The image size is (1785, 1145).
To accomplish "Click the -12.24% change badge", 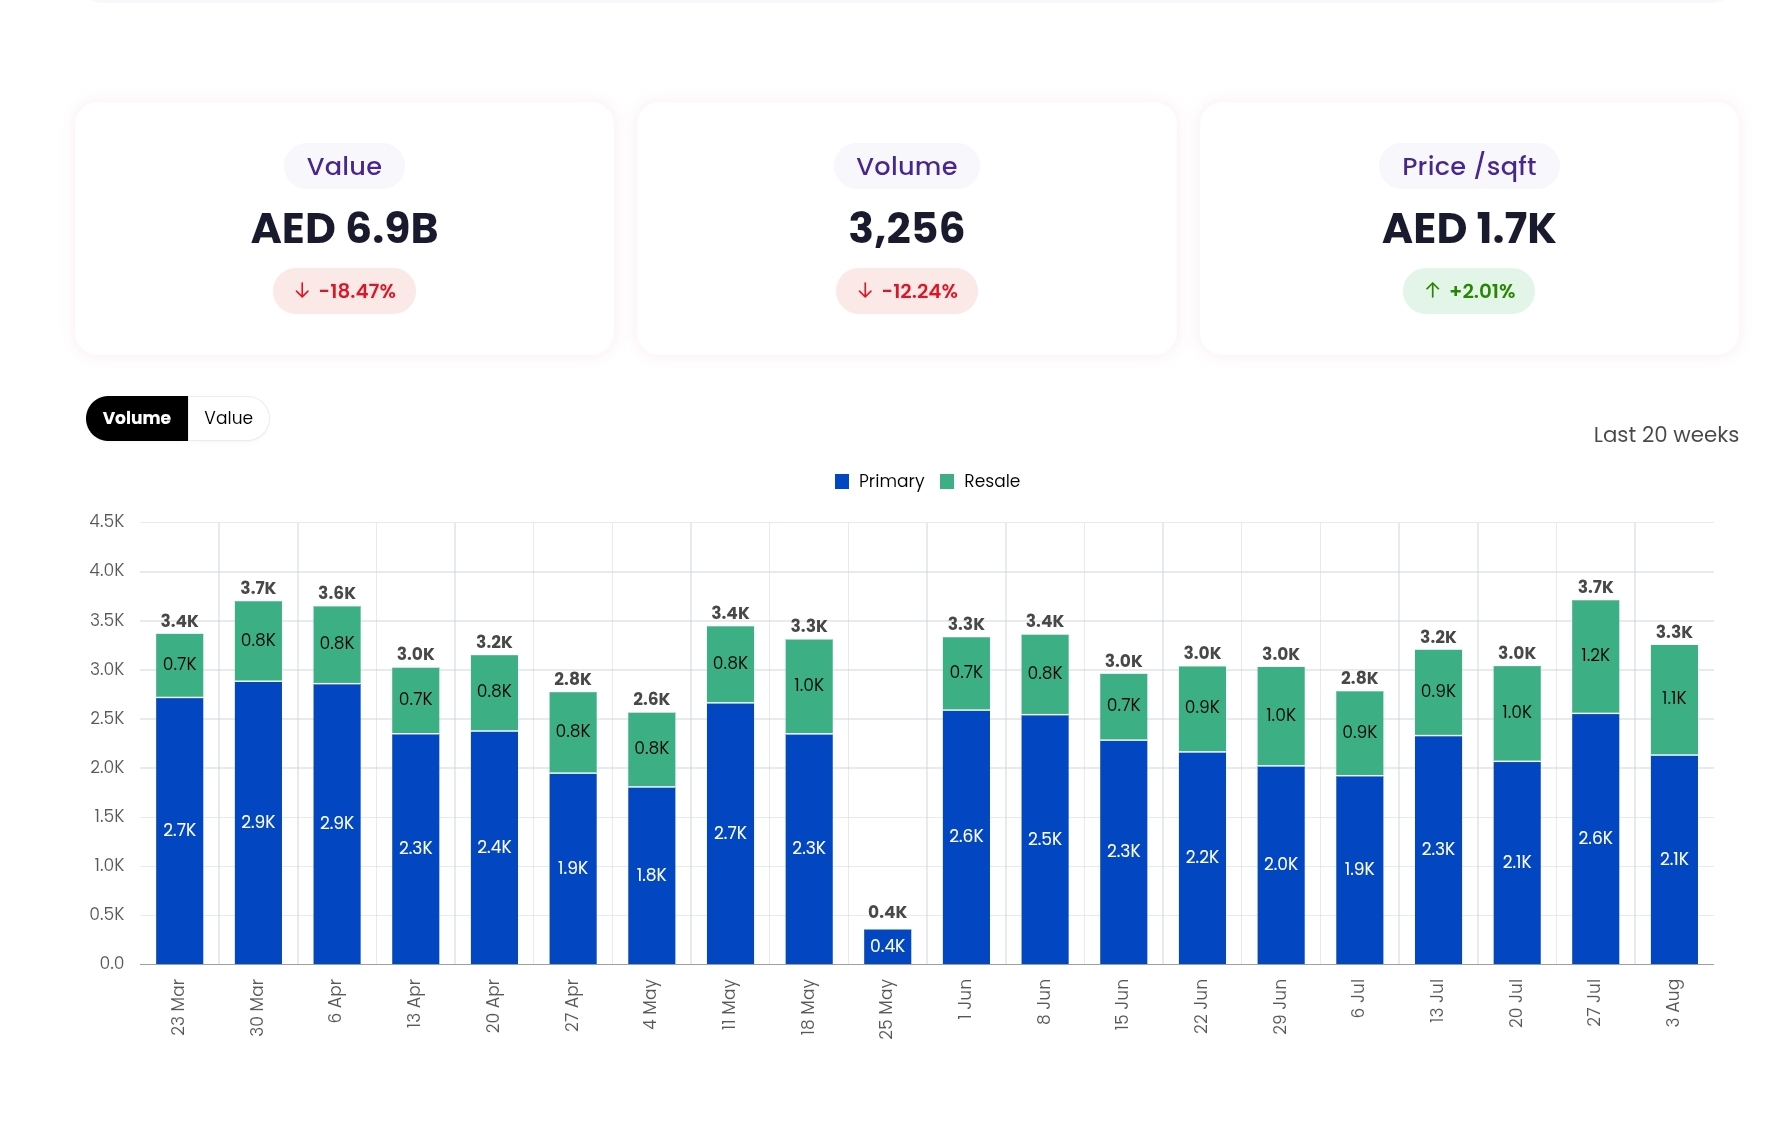I will (x=906, y=291).
